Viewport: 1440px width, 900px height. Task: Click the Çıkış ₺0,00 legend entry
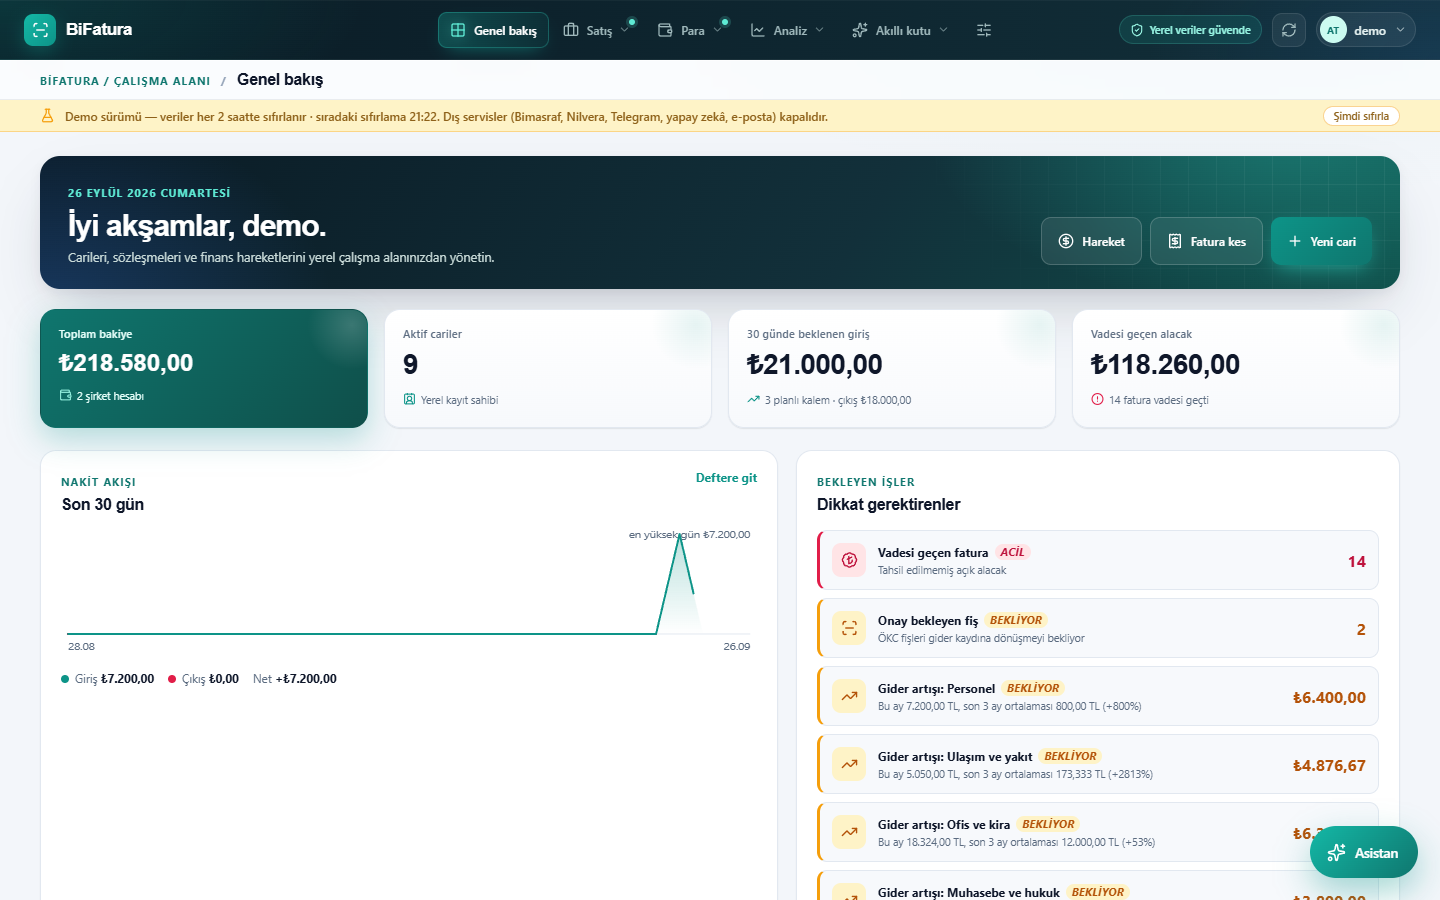pyautogui.click(x=204, y=679)
